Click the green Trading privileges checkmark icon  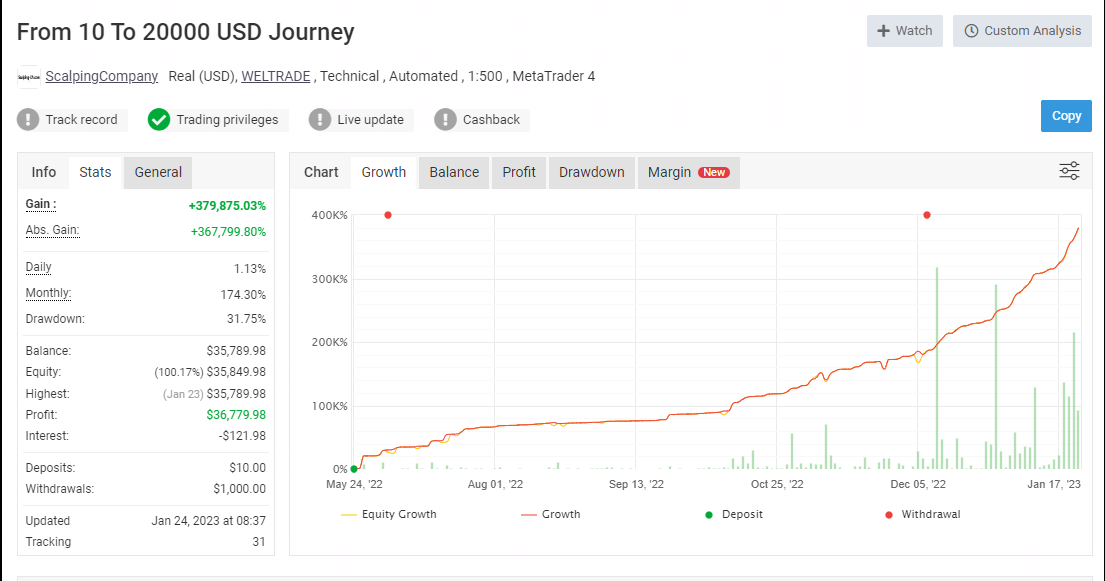click(158, 119)
